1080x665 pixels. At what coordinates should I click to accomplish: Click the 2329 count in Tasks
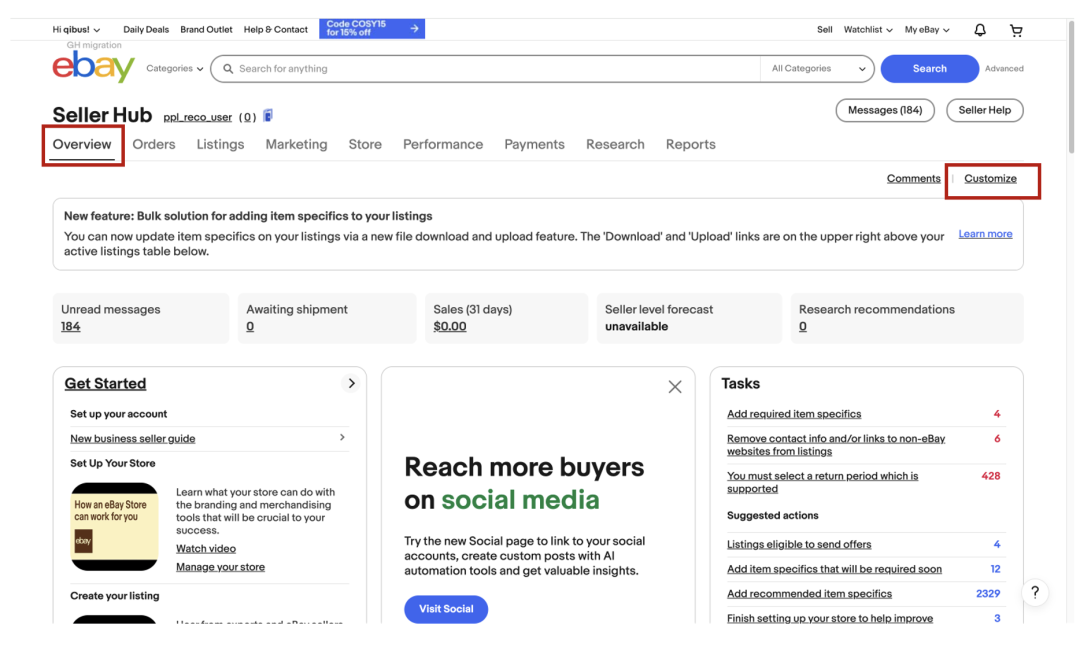pyautogui.click(x=988, y=593)
